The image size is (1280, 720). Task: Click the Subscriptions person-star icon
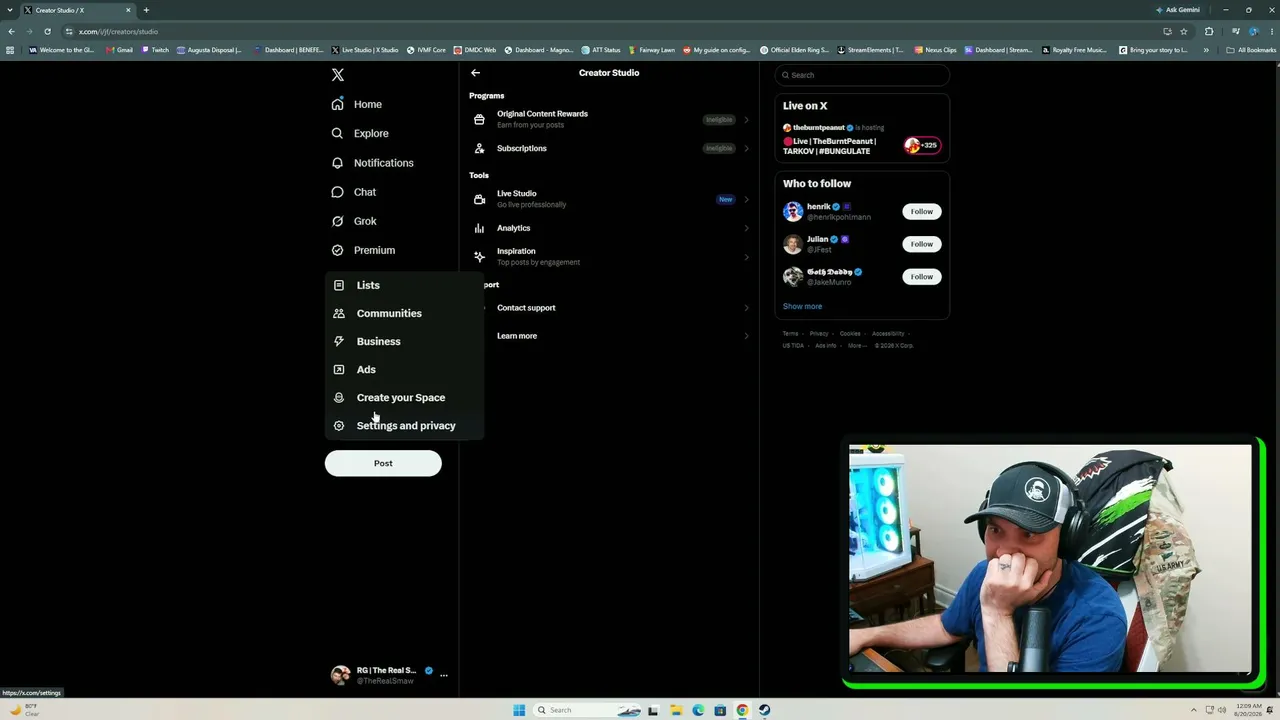[x=480, y=148]
